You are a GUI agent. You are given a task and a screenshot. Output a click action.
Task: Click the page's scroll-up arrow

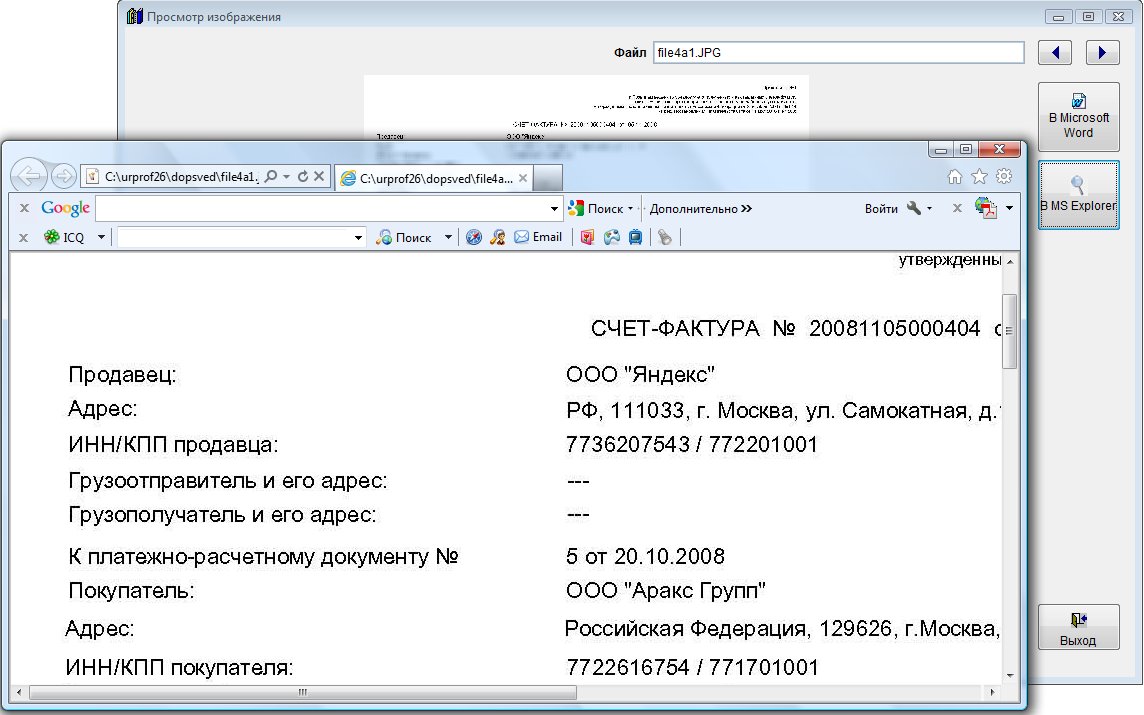[x=1010, y=261]
